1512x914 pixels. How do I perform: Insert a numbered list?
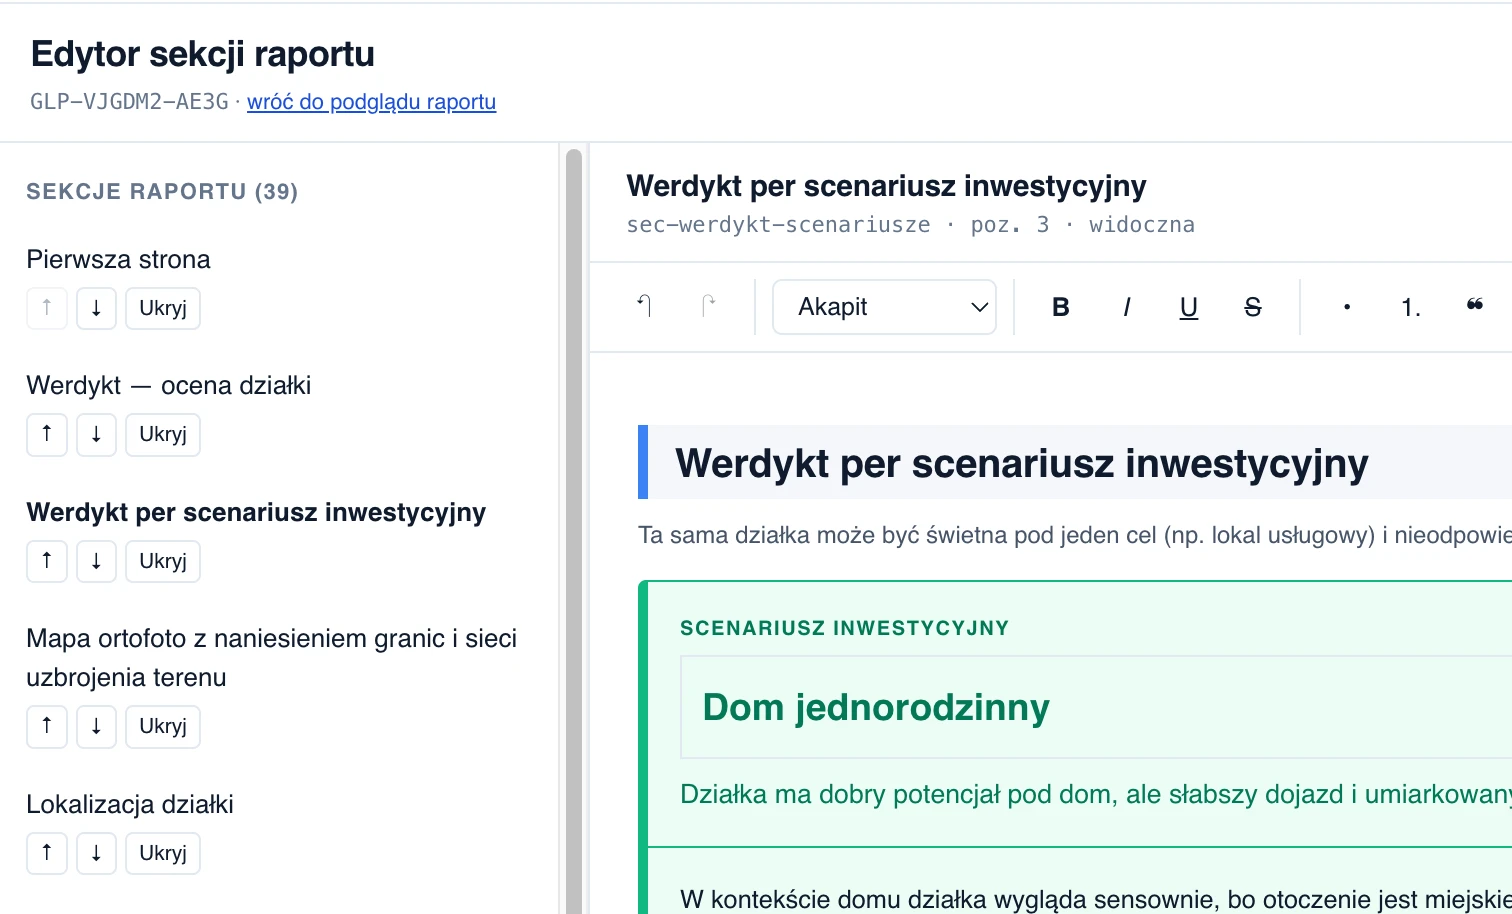(1411, 307)
